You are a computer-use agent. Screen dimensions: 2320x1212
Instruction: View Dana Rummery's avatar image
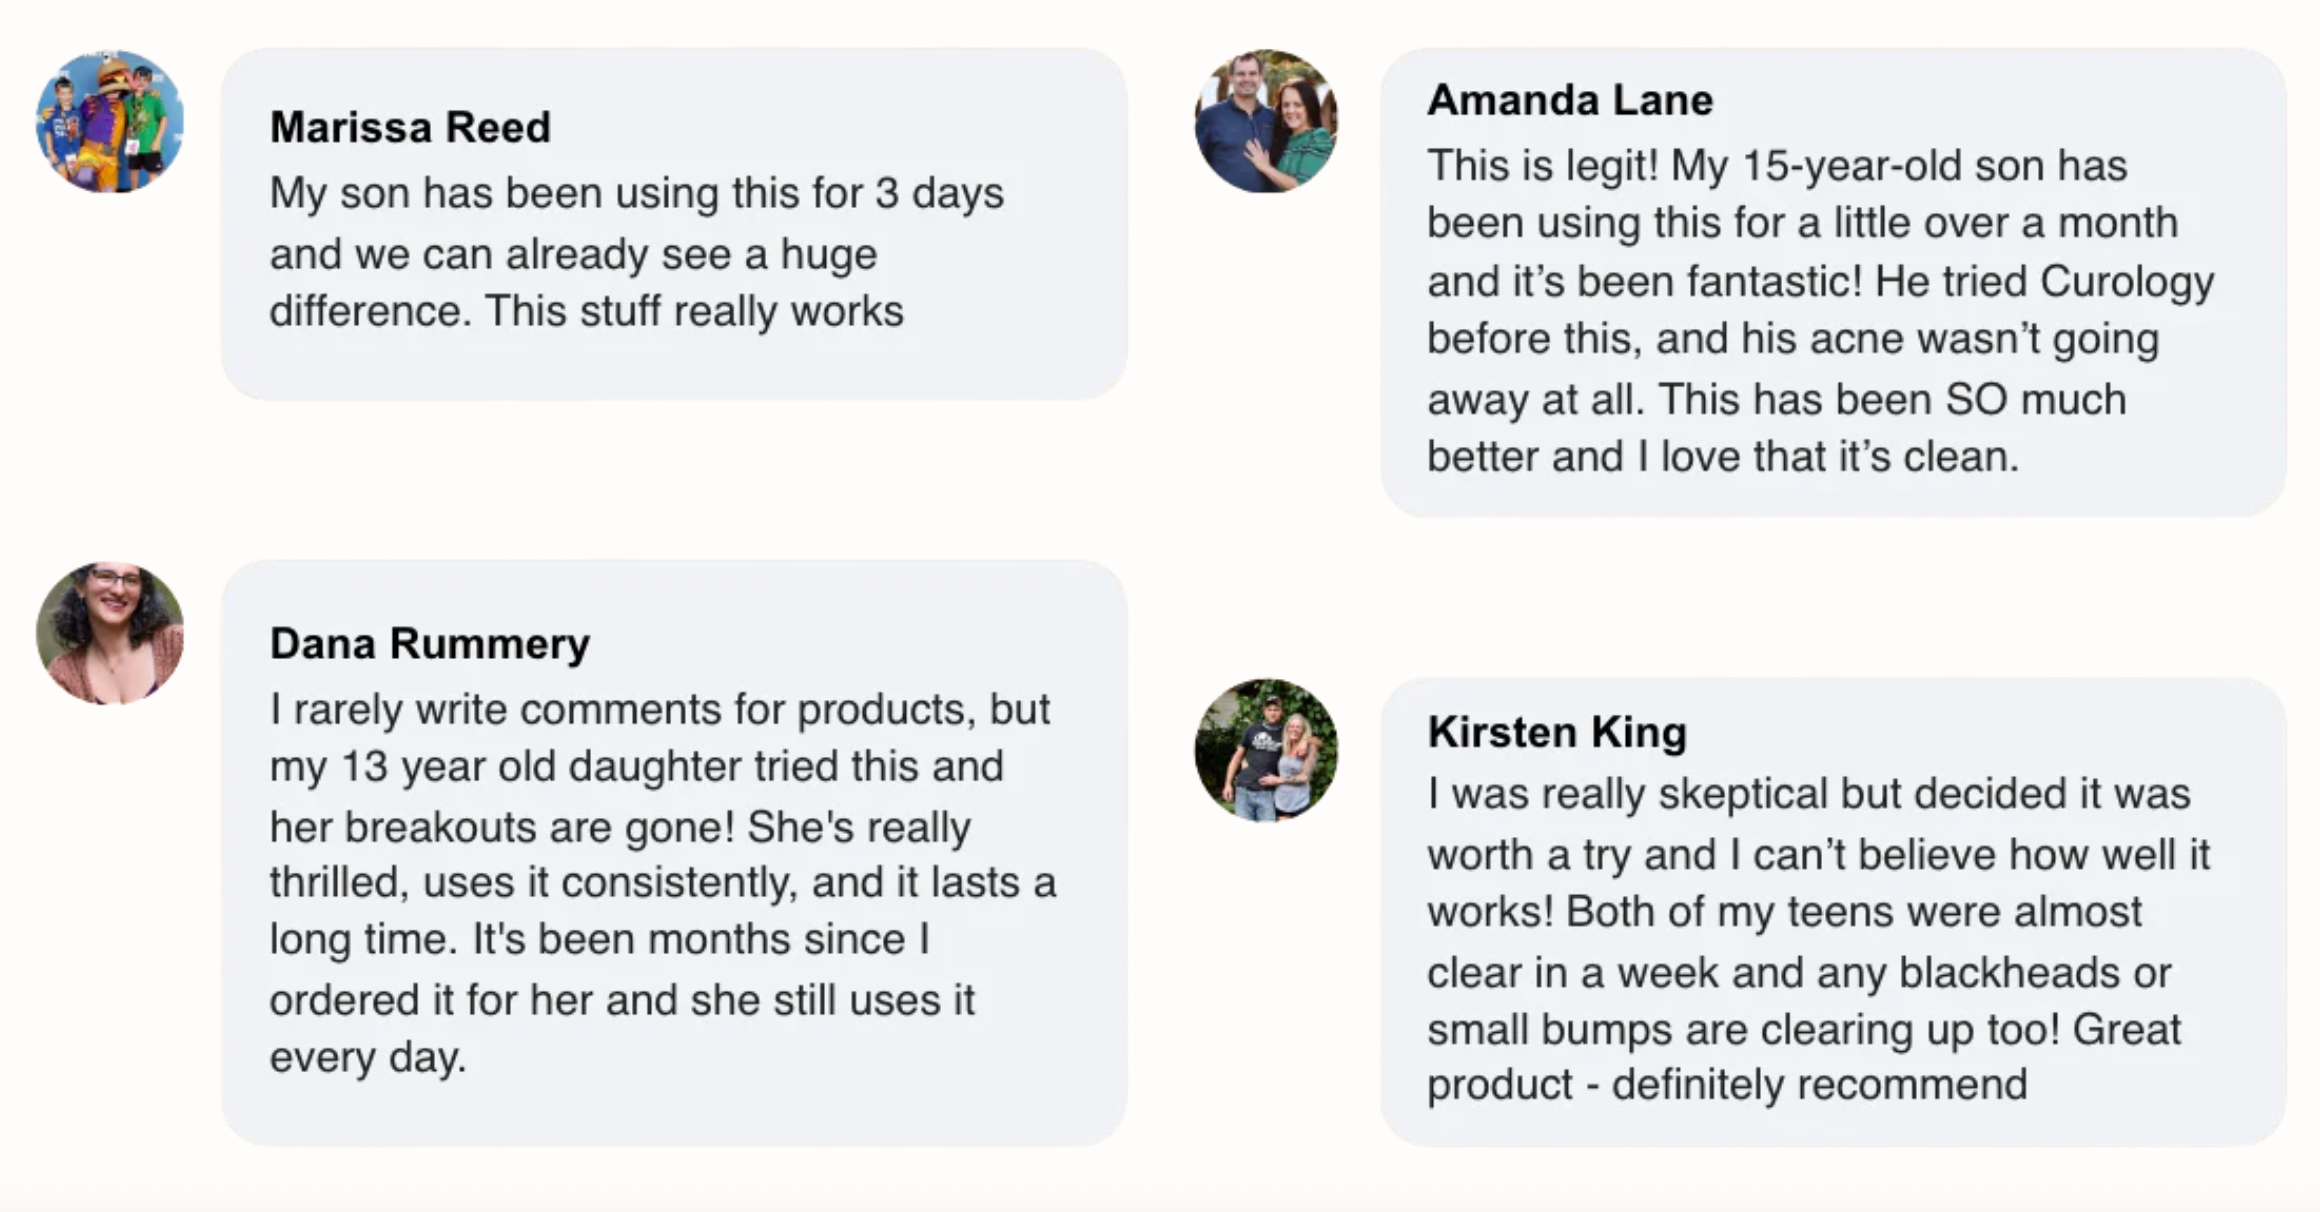[110, 633]
